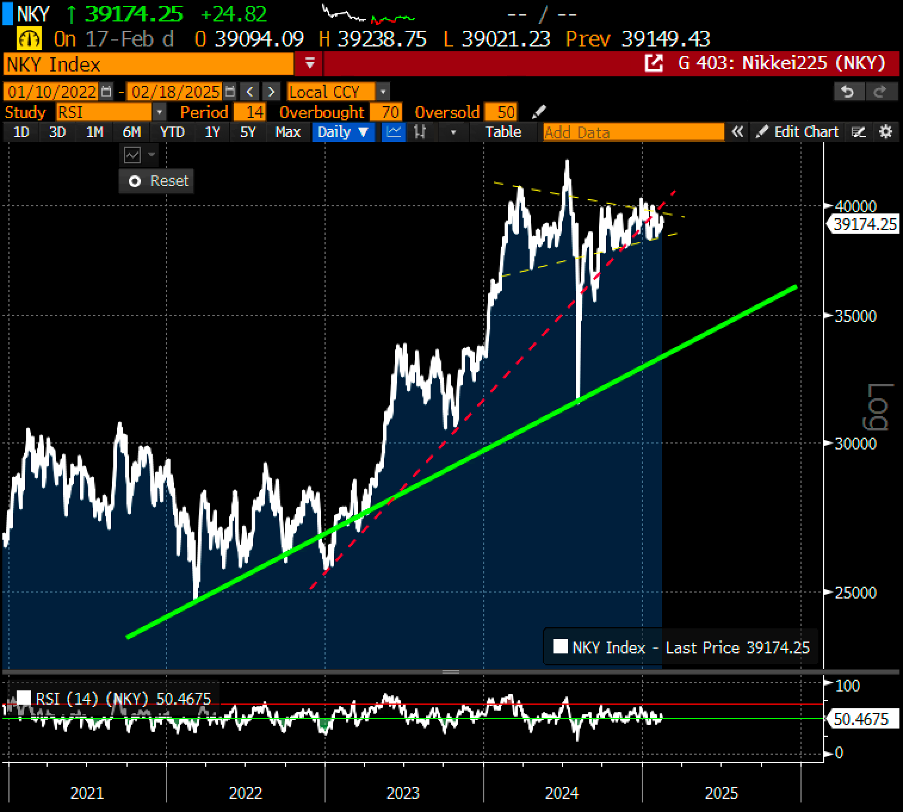Image resolution: width=904 pixels, height=812 pixels.
Task: Open the Study RSI dropdown
Action: coord(160,112)
